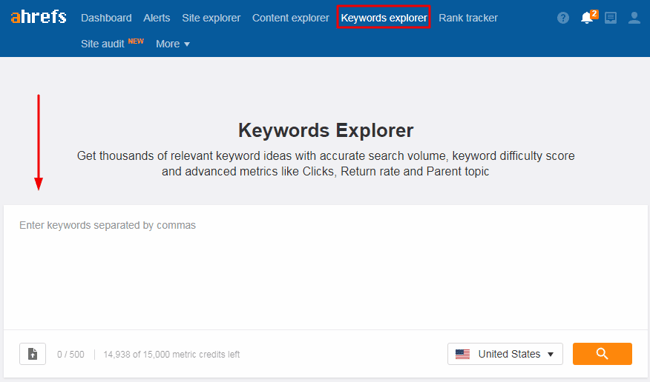Open Site audit NEW
Image resolution: width=650 pixels, height=382 pixels.
pos(112,43)
